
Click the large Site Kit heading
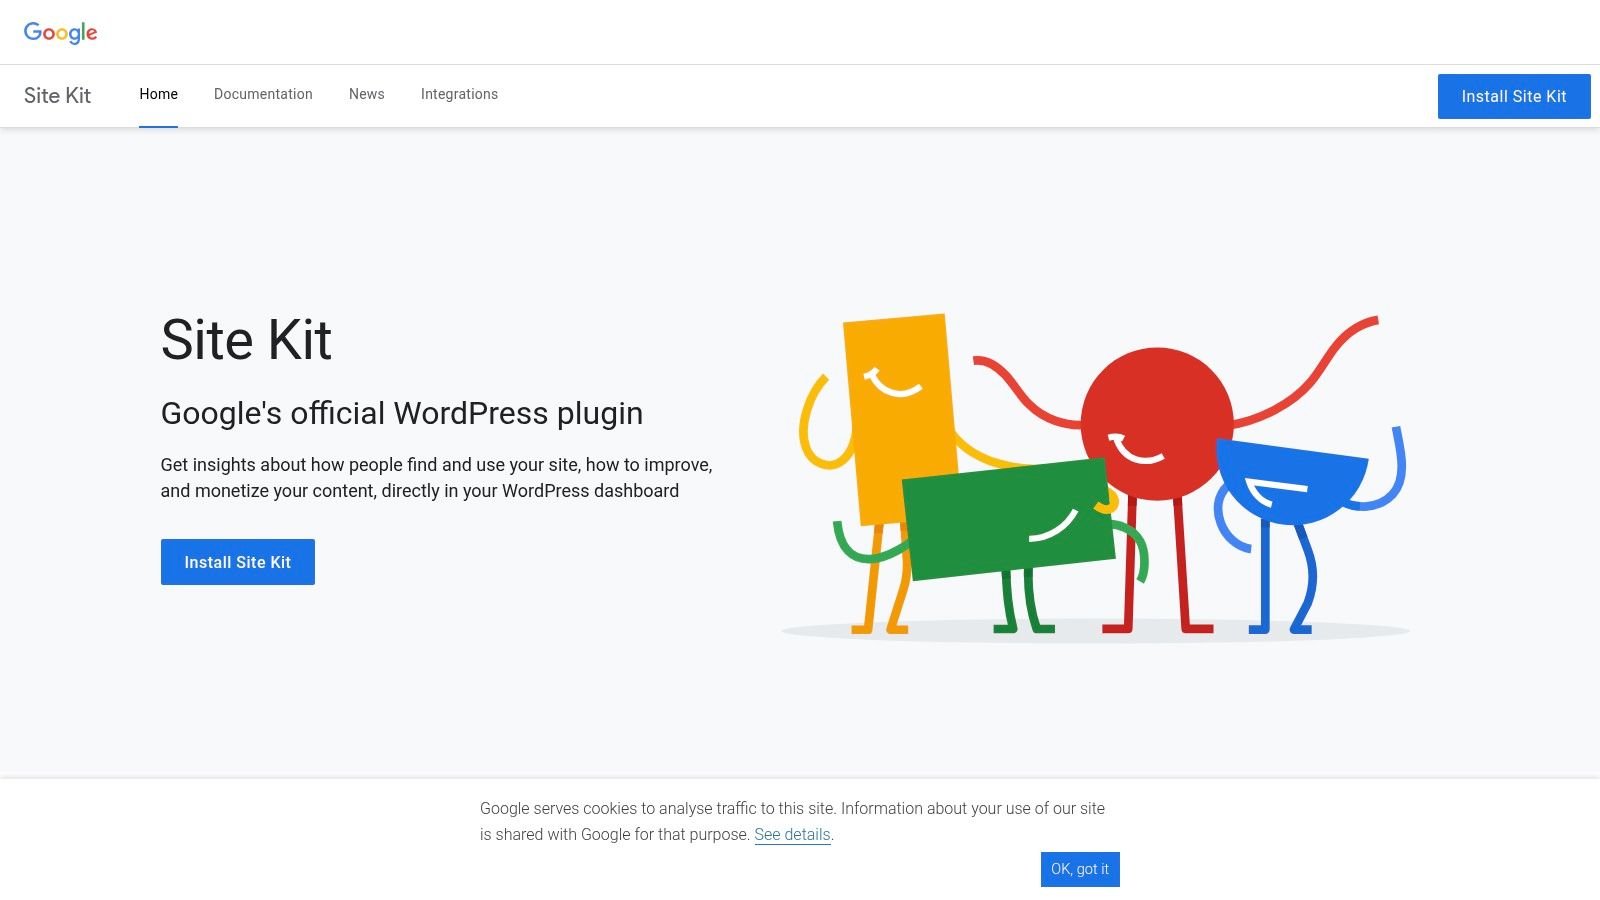pos(246,340)
